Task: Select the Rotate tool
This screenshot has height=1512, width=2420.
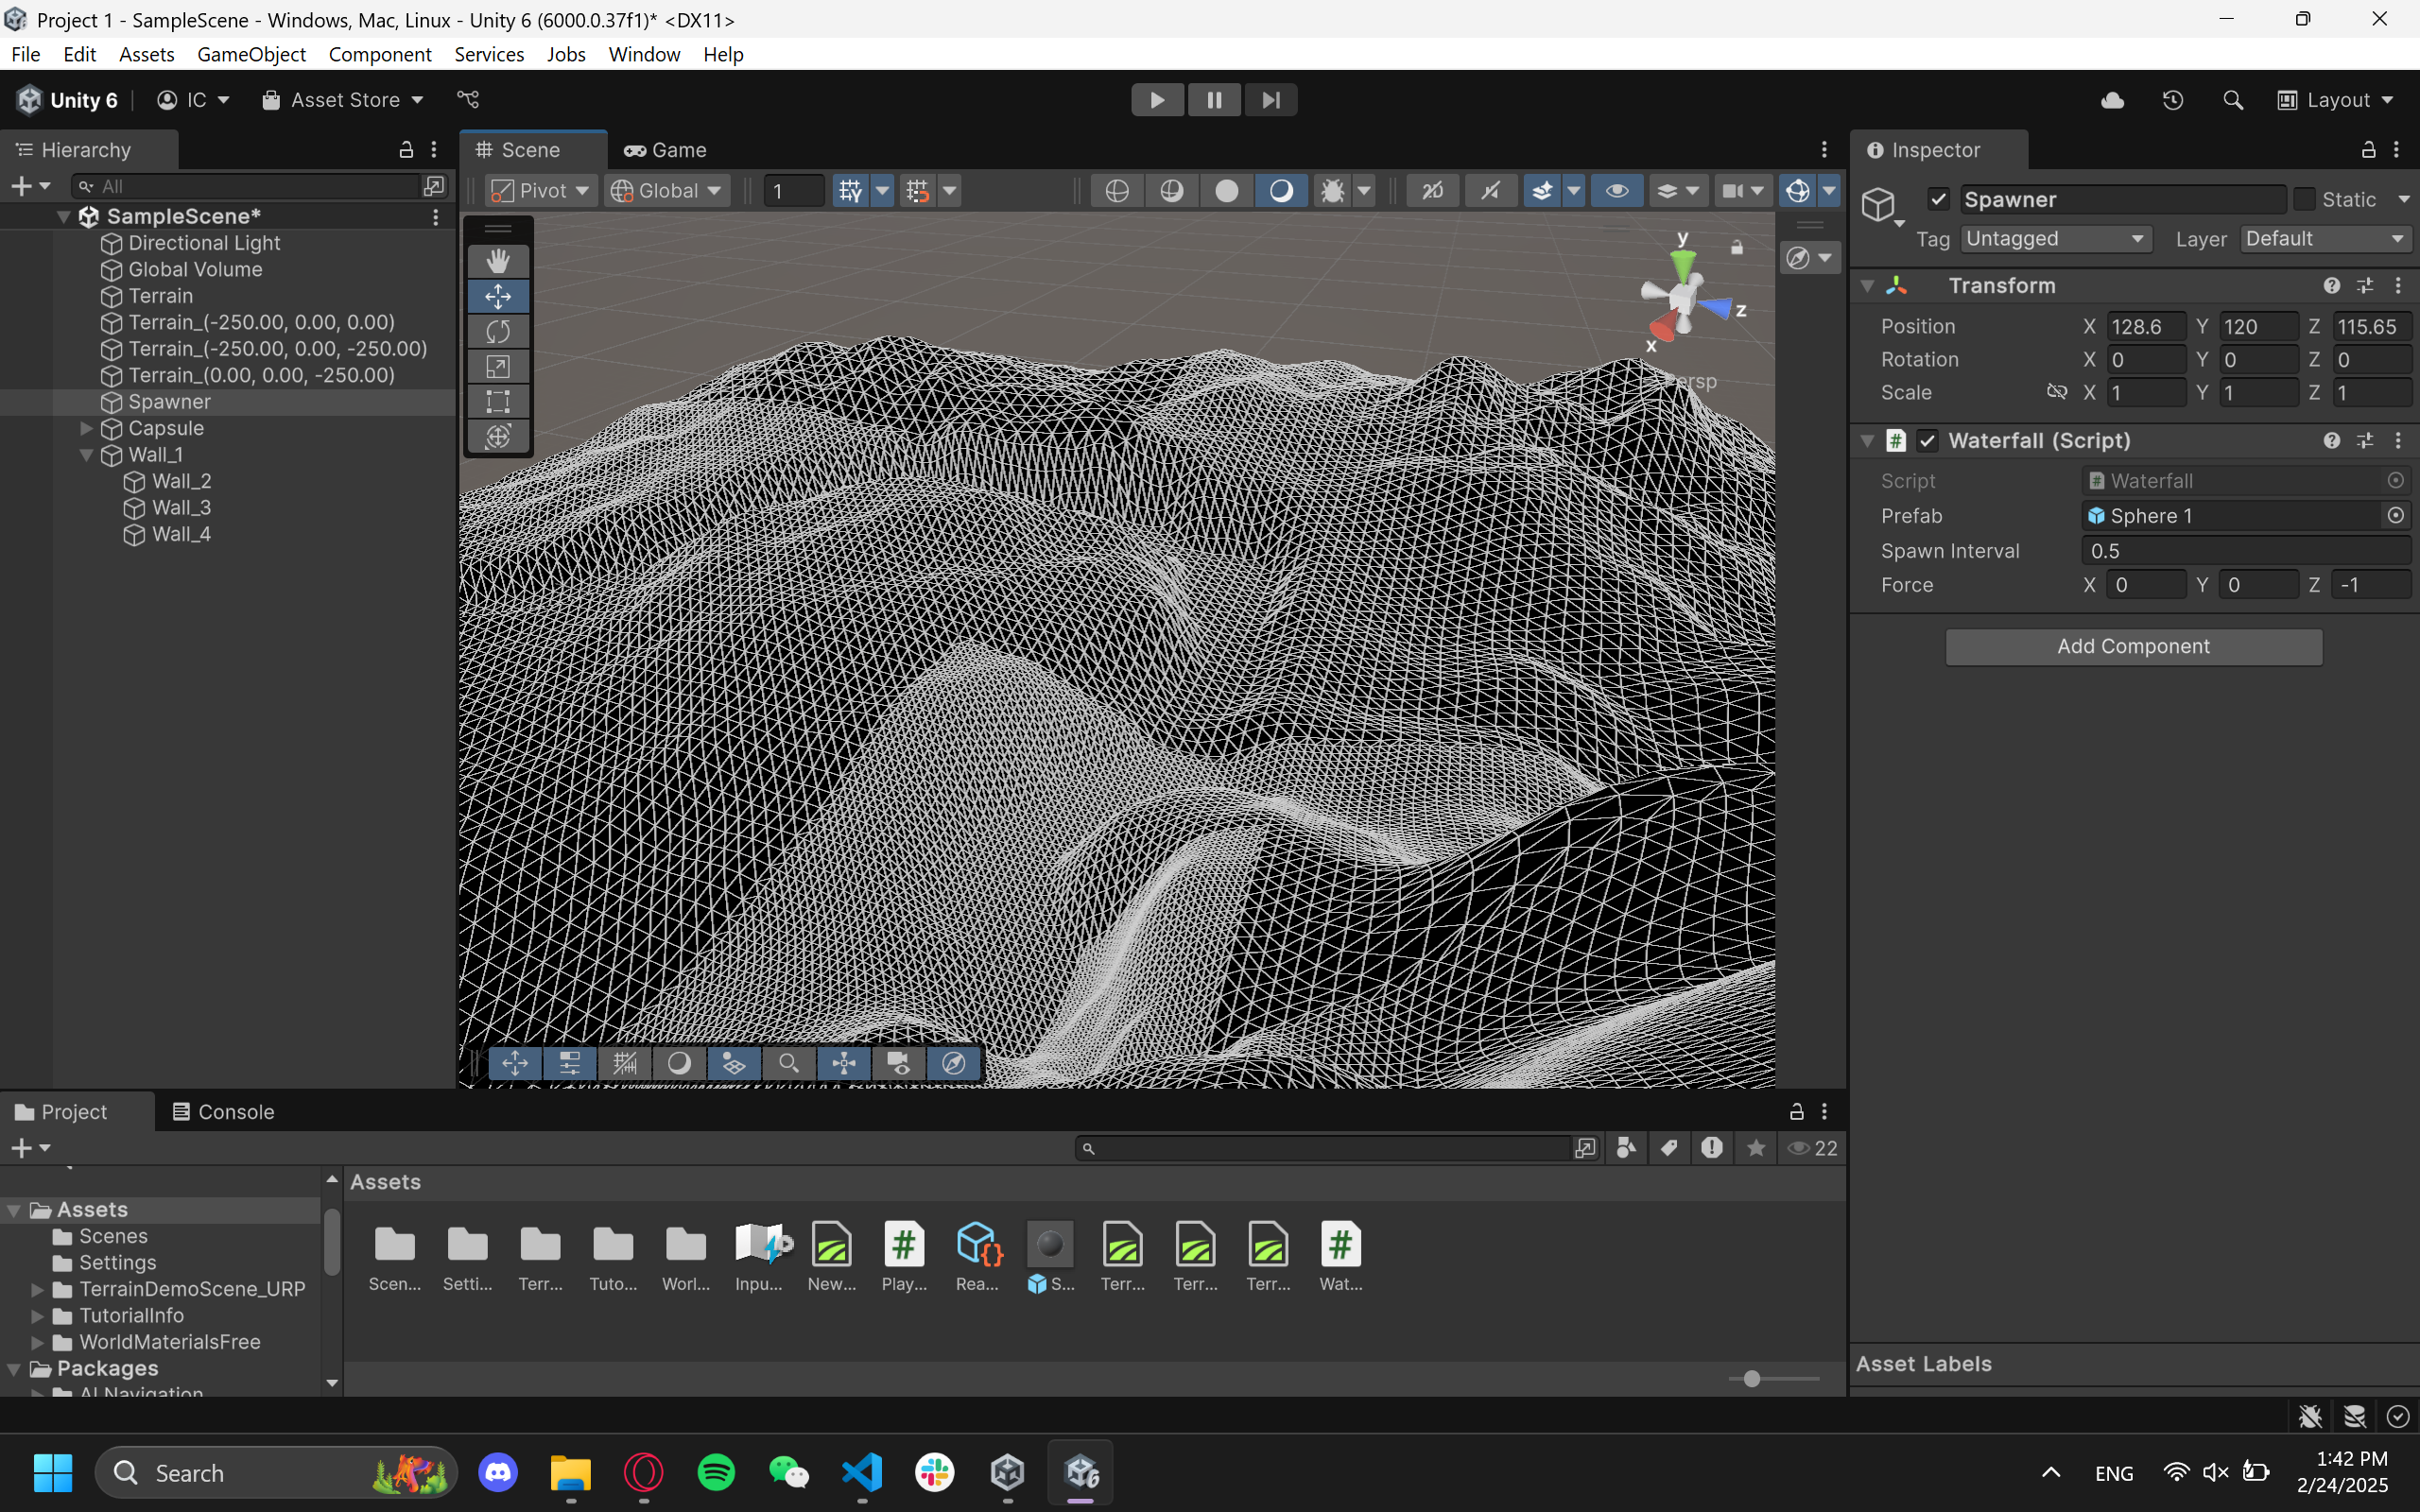Action: [x=498, y=331]
